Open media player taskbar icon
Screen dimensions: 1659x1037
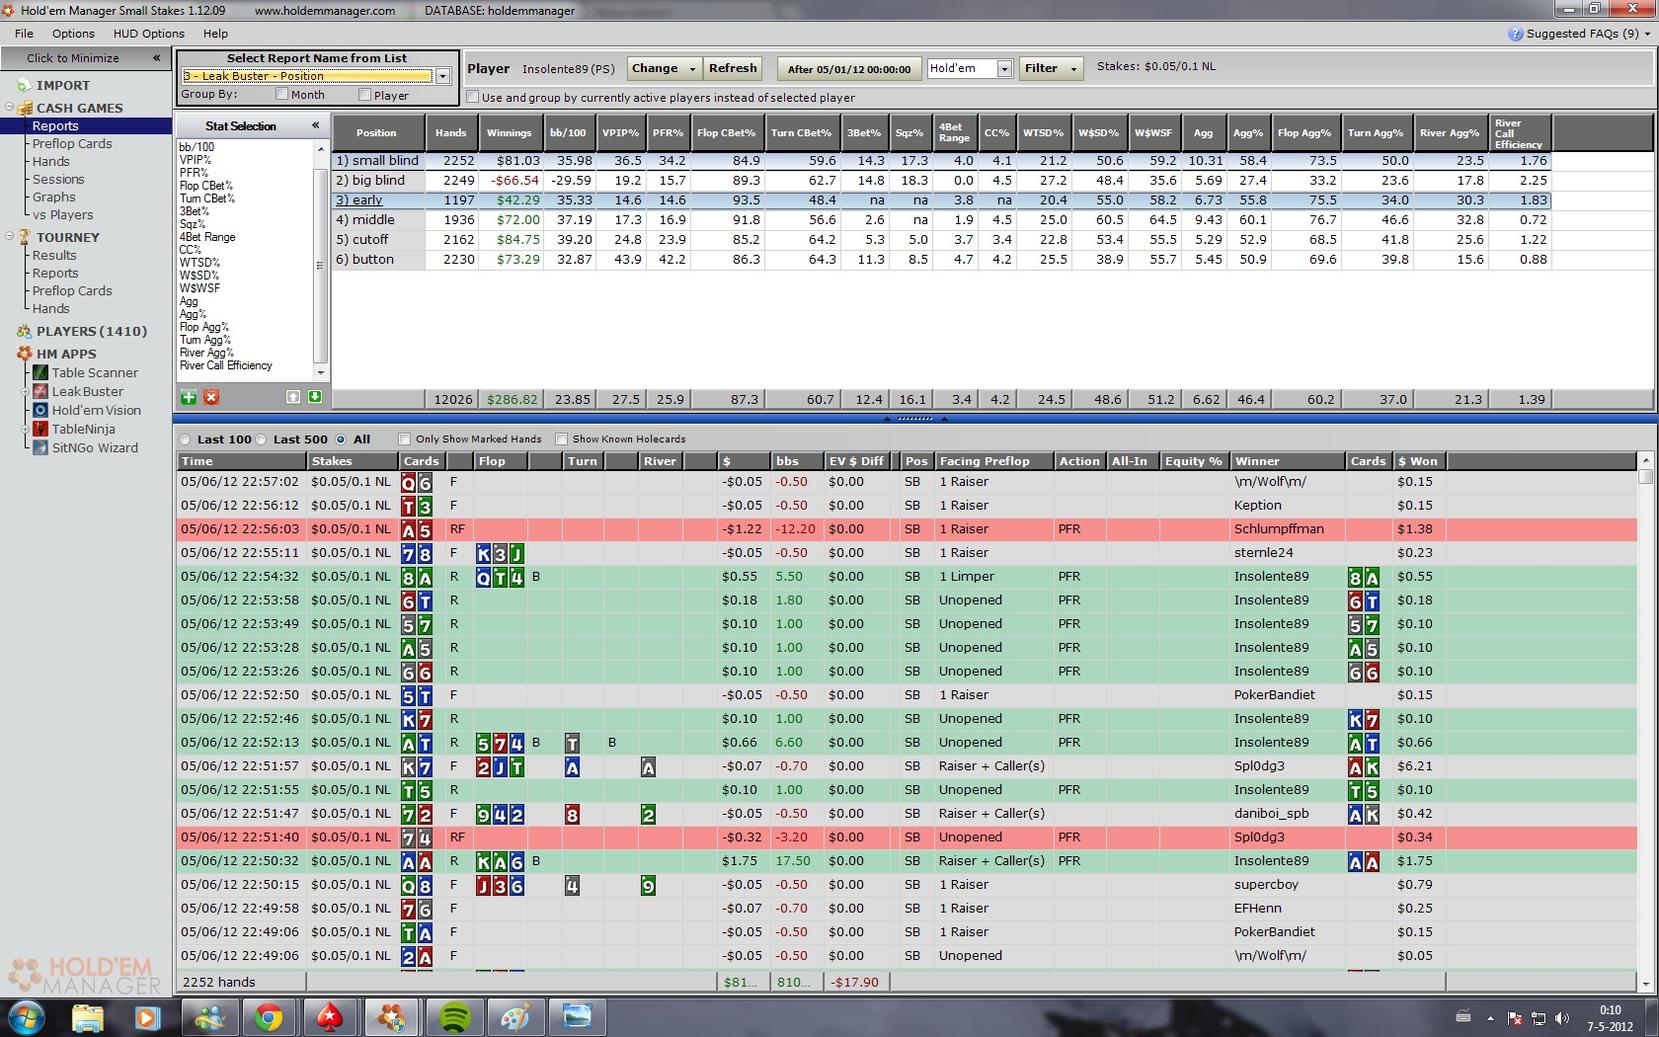click(146, 1018)
